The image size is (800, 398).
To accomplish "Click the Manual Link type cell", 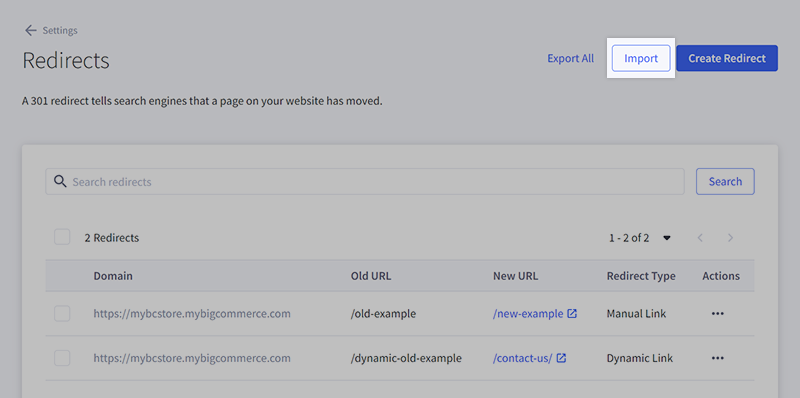I will point(636,313).
